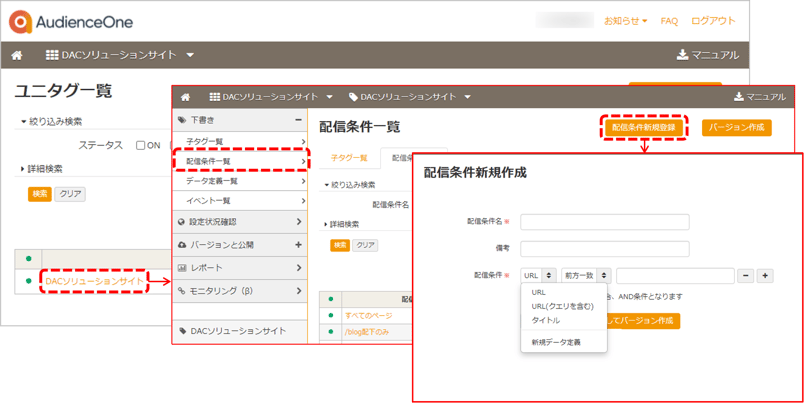Viewport: 804px width, 403px height.
Task: Open DACソリューションサイト menu in back window
Action: [x=120, y=55]
